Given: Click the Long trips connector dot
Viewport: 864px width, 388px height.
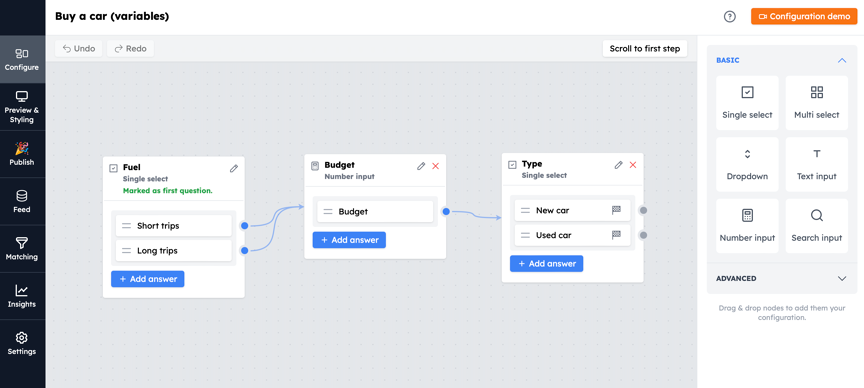Looking at the screenshot, I should click(x=245, y=251).
